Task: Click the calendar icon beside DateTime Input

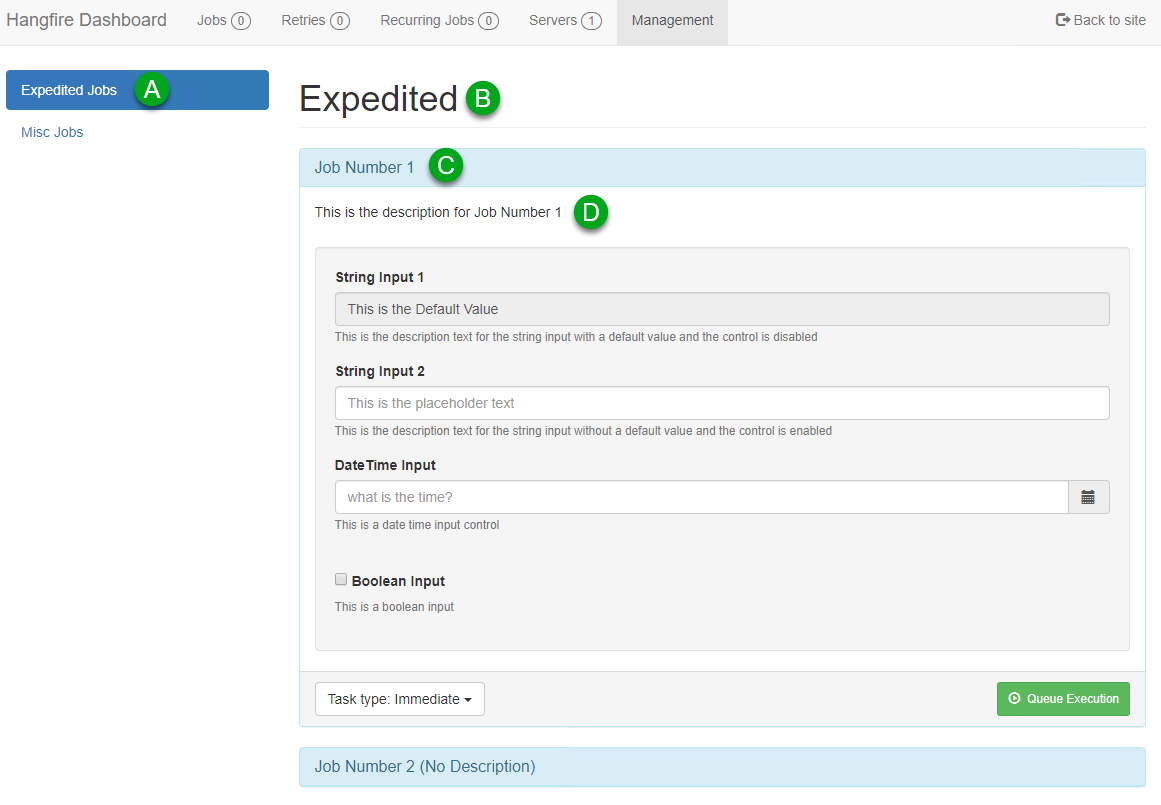Action: 1088,497
